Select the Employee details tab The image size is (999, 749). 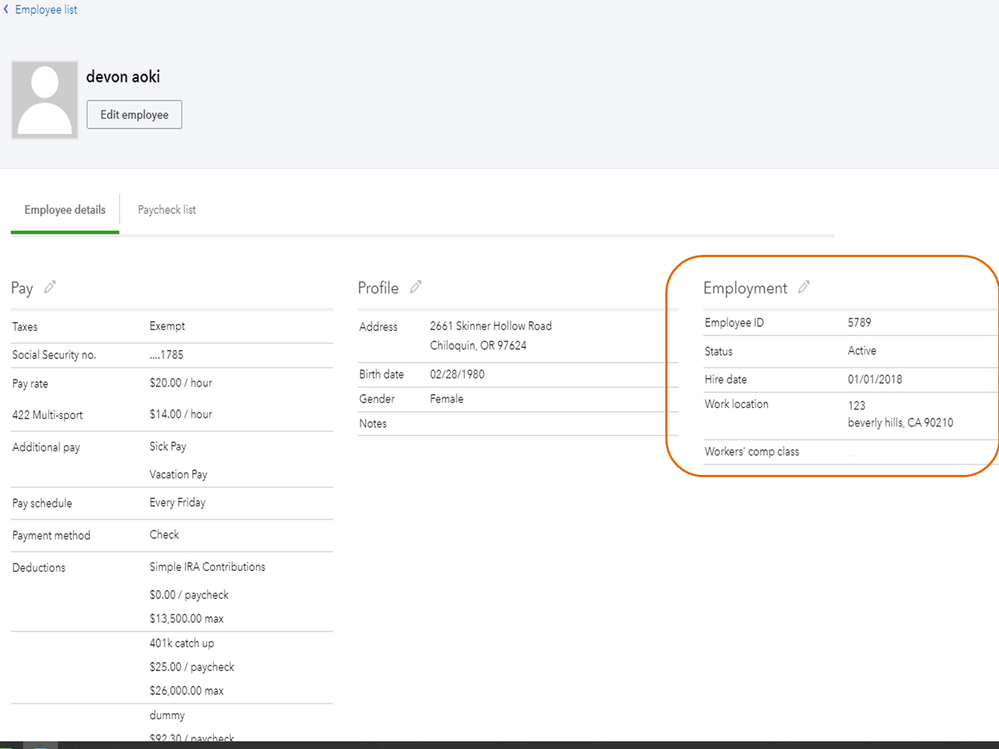pos(65,210)
